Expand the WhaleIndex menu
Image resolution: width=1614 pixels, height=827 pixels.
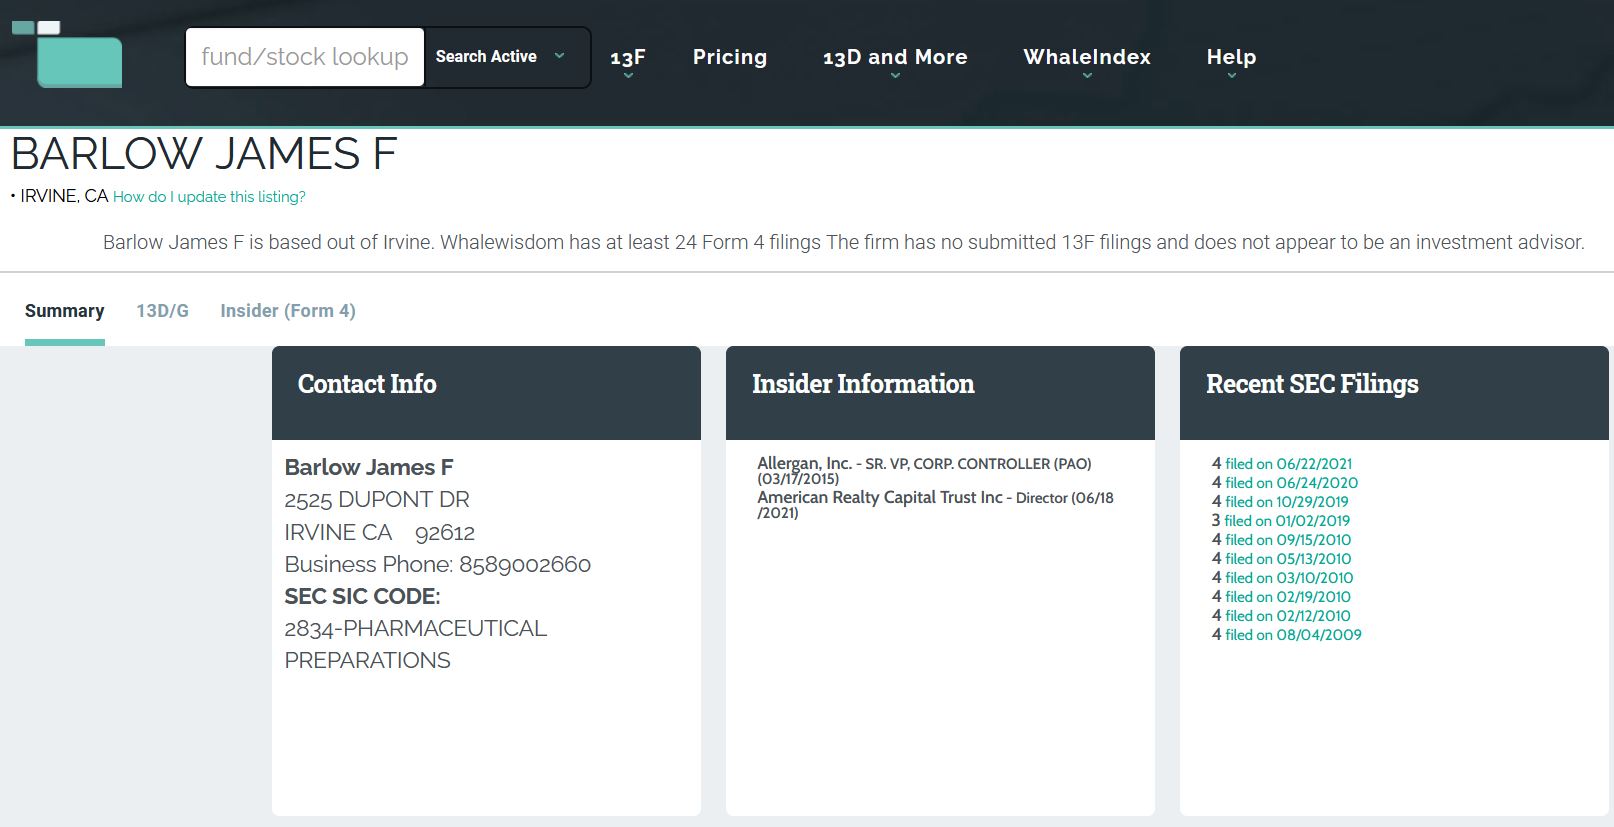point(1087,59)
